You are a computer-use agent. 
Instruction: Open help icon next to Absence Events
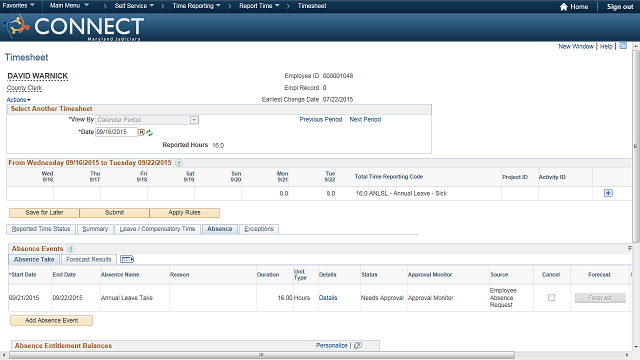pyautogui.click(x=71, y=249)
